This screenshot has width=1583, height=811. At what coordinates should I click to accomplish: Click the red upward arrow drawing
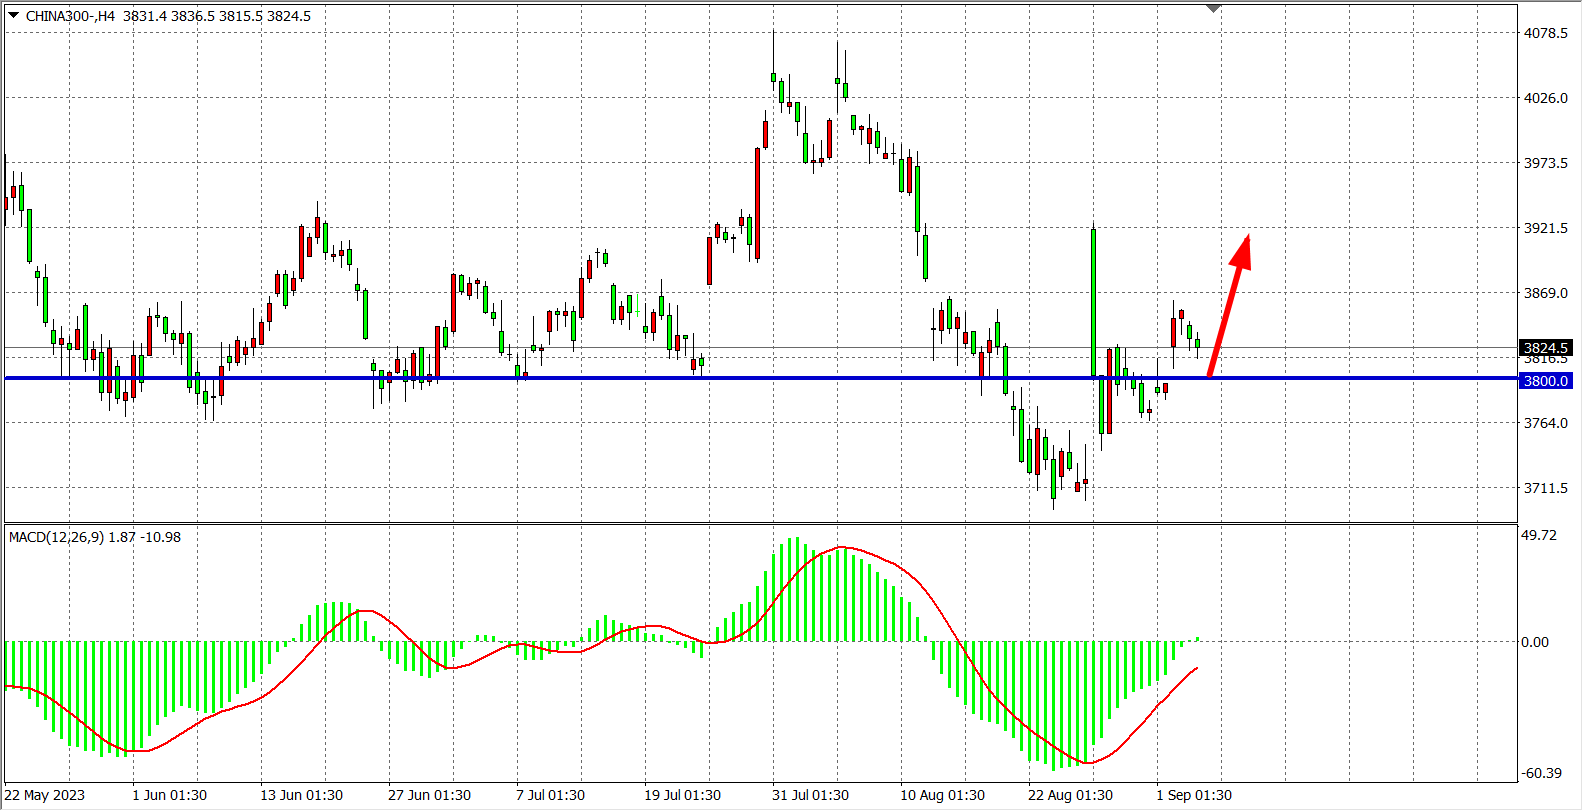tap(1229, 304)
